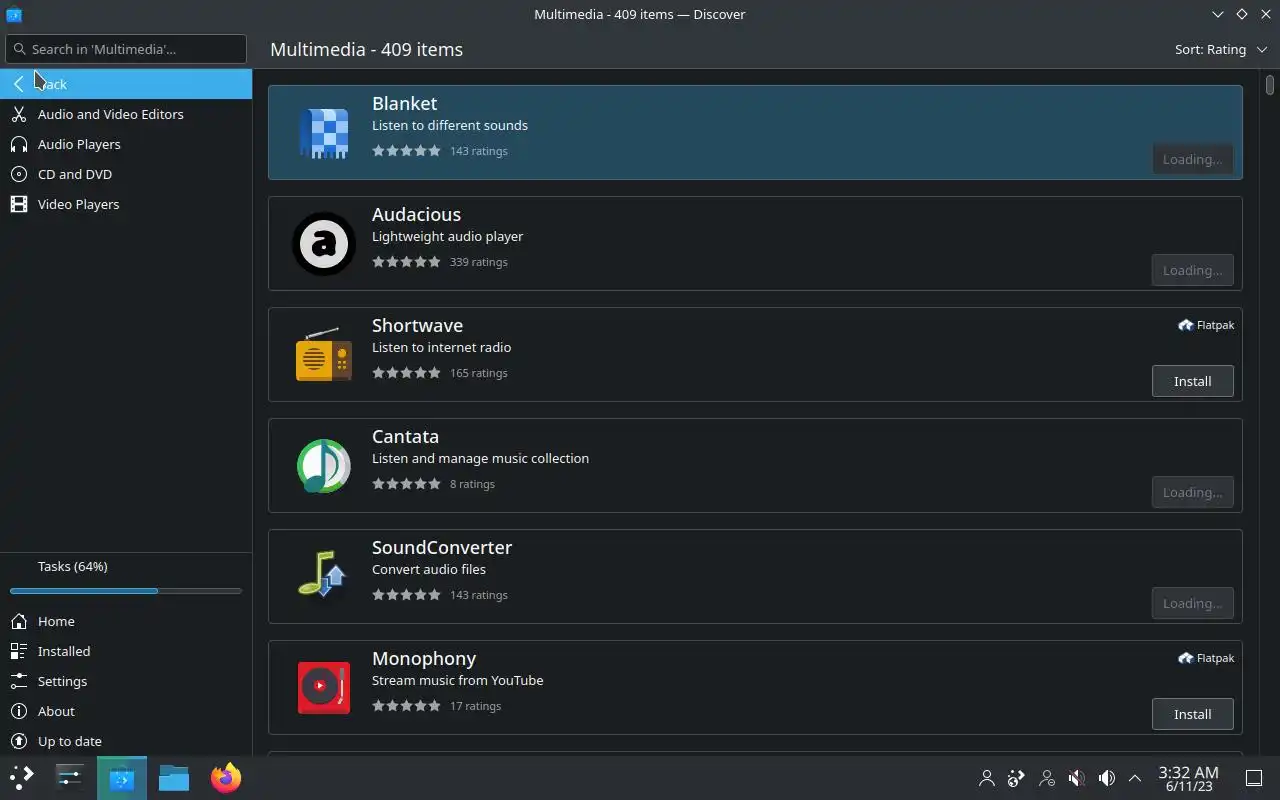Click the Monophony app icon

[x=324, y=688]
